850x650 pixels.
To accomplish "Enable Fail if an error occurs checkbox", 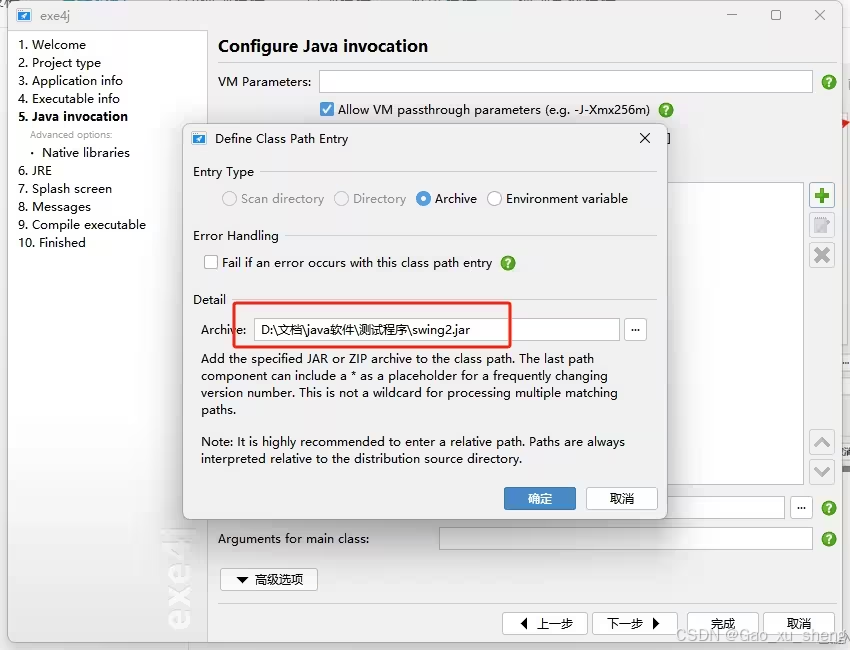I will 211,262.
